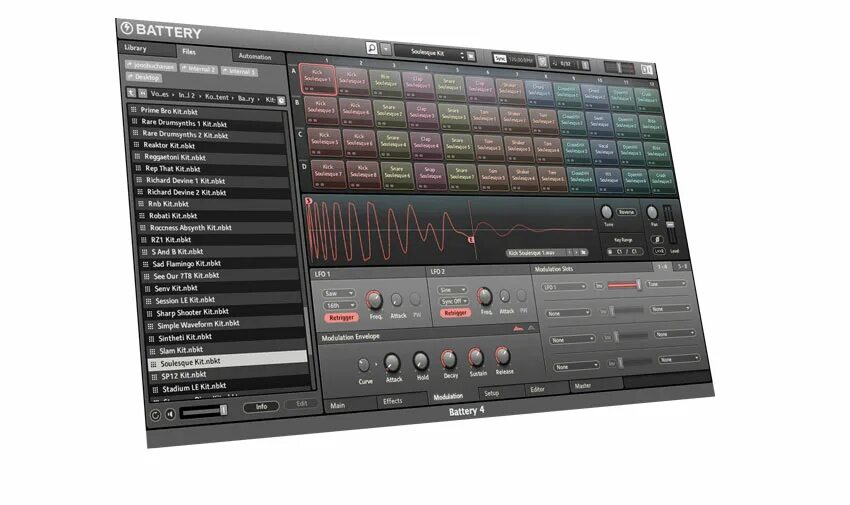Click the loop prelisten icon in browser footer
850x505 pixels.
pyautogui.click(x=155, y=415)
